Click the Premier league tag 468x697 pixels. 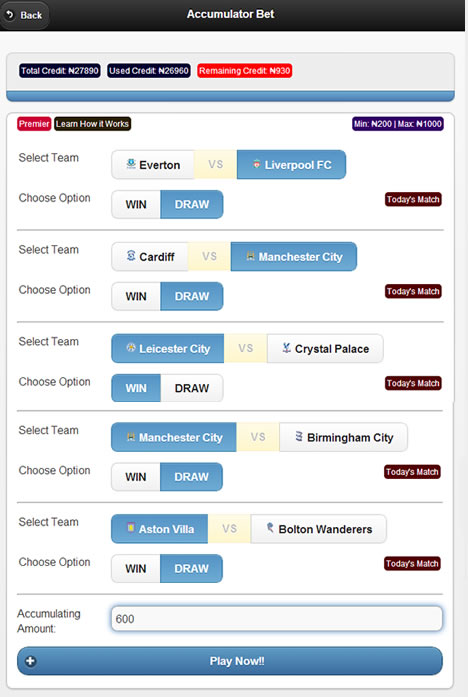[x=34, y=124]
